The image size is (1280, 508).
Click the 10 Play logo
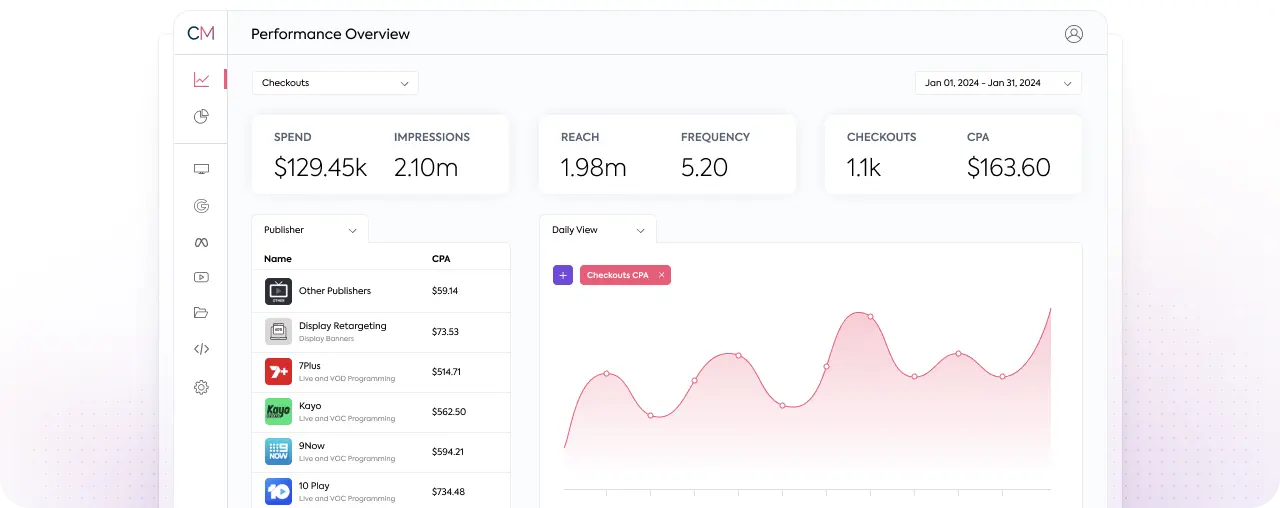pos(278,491)
